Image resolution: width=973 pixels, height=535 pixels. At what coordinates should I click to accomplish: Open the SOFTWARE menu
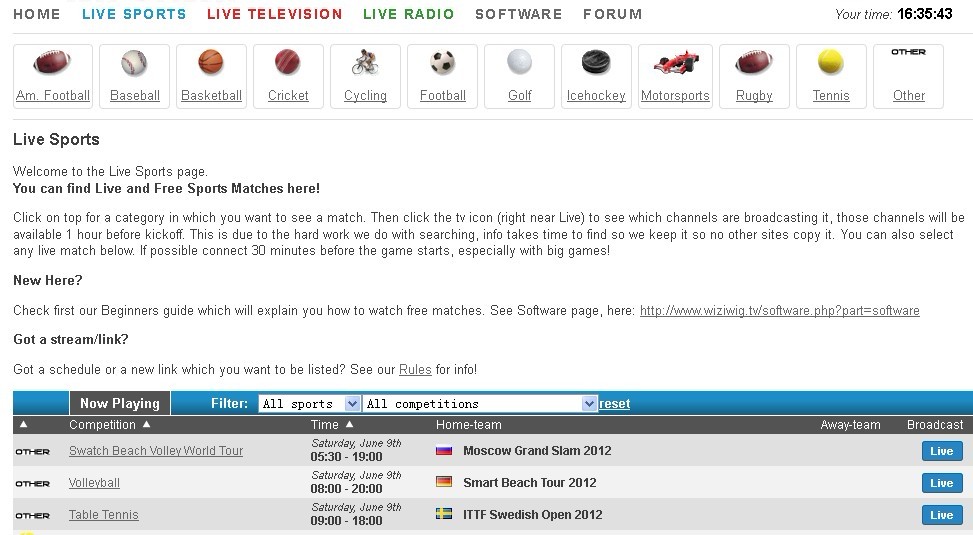coord(519,14)
